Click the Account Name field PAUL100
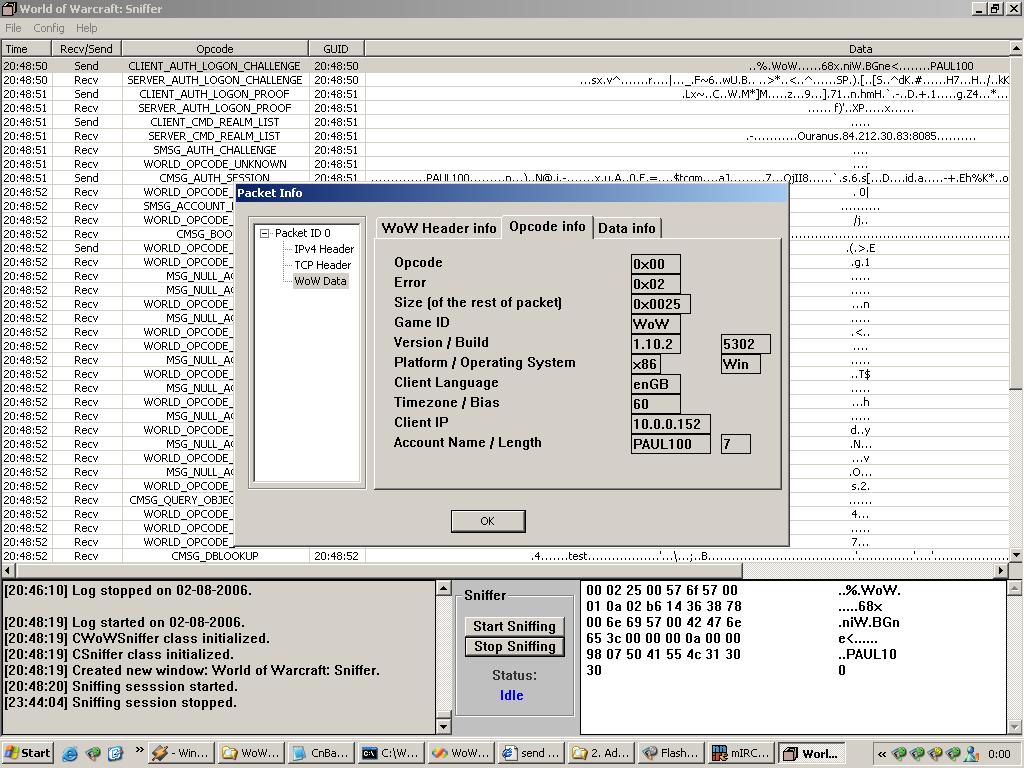Image resolution: width=1024 pixels, height=768 pixels. [x=671, y=444]
